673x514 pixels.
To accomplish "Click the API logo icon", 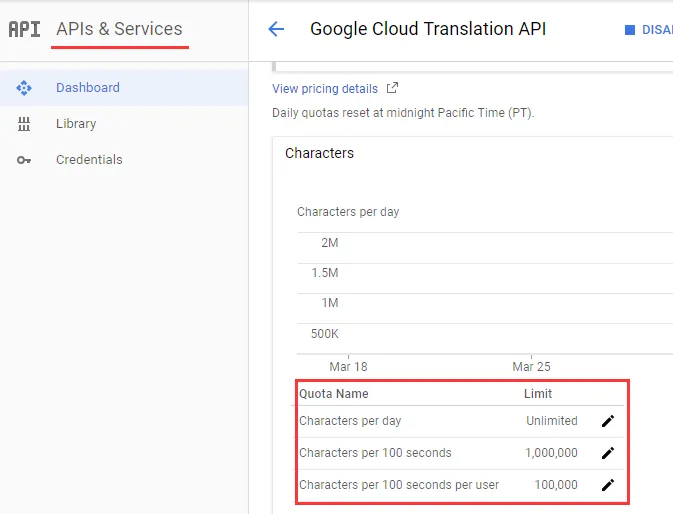I will [24, 29].
